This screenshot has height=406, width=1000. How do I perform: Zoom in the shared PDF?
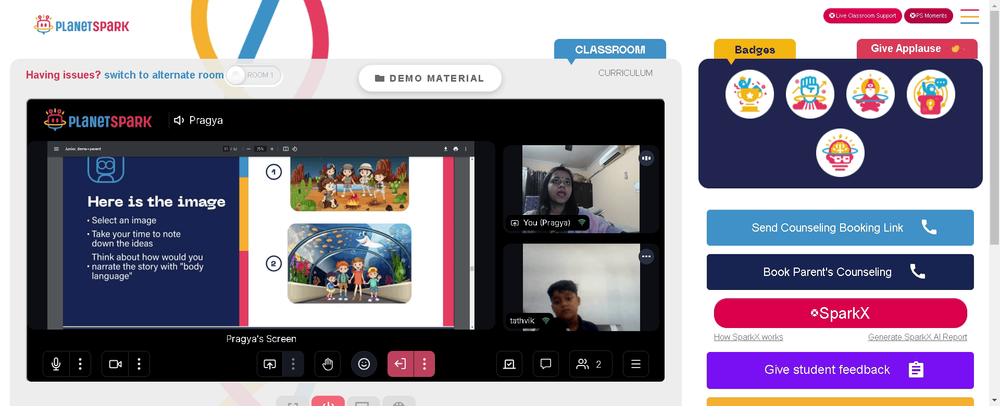tap(272, 149)
